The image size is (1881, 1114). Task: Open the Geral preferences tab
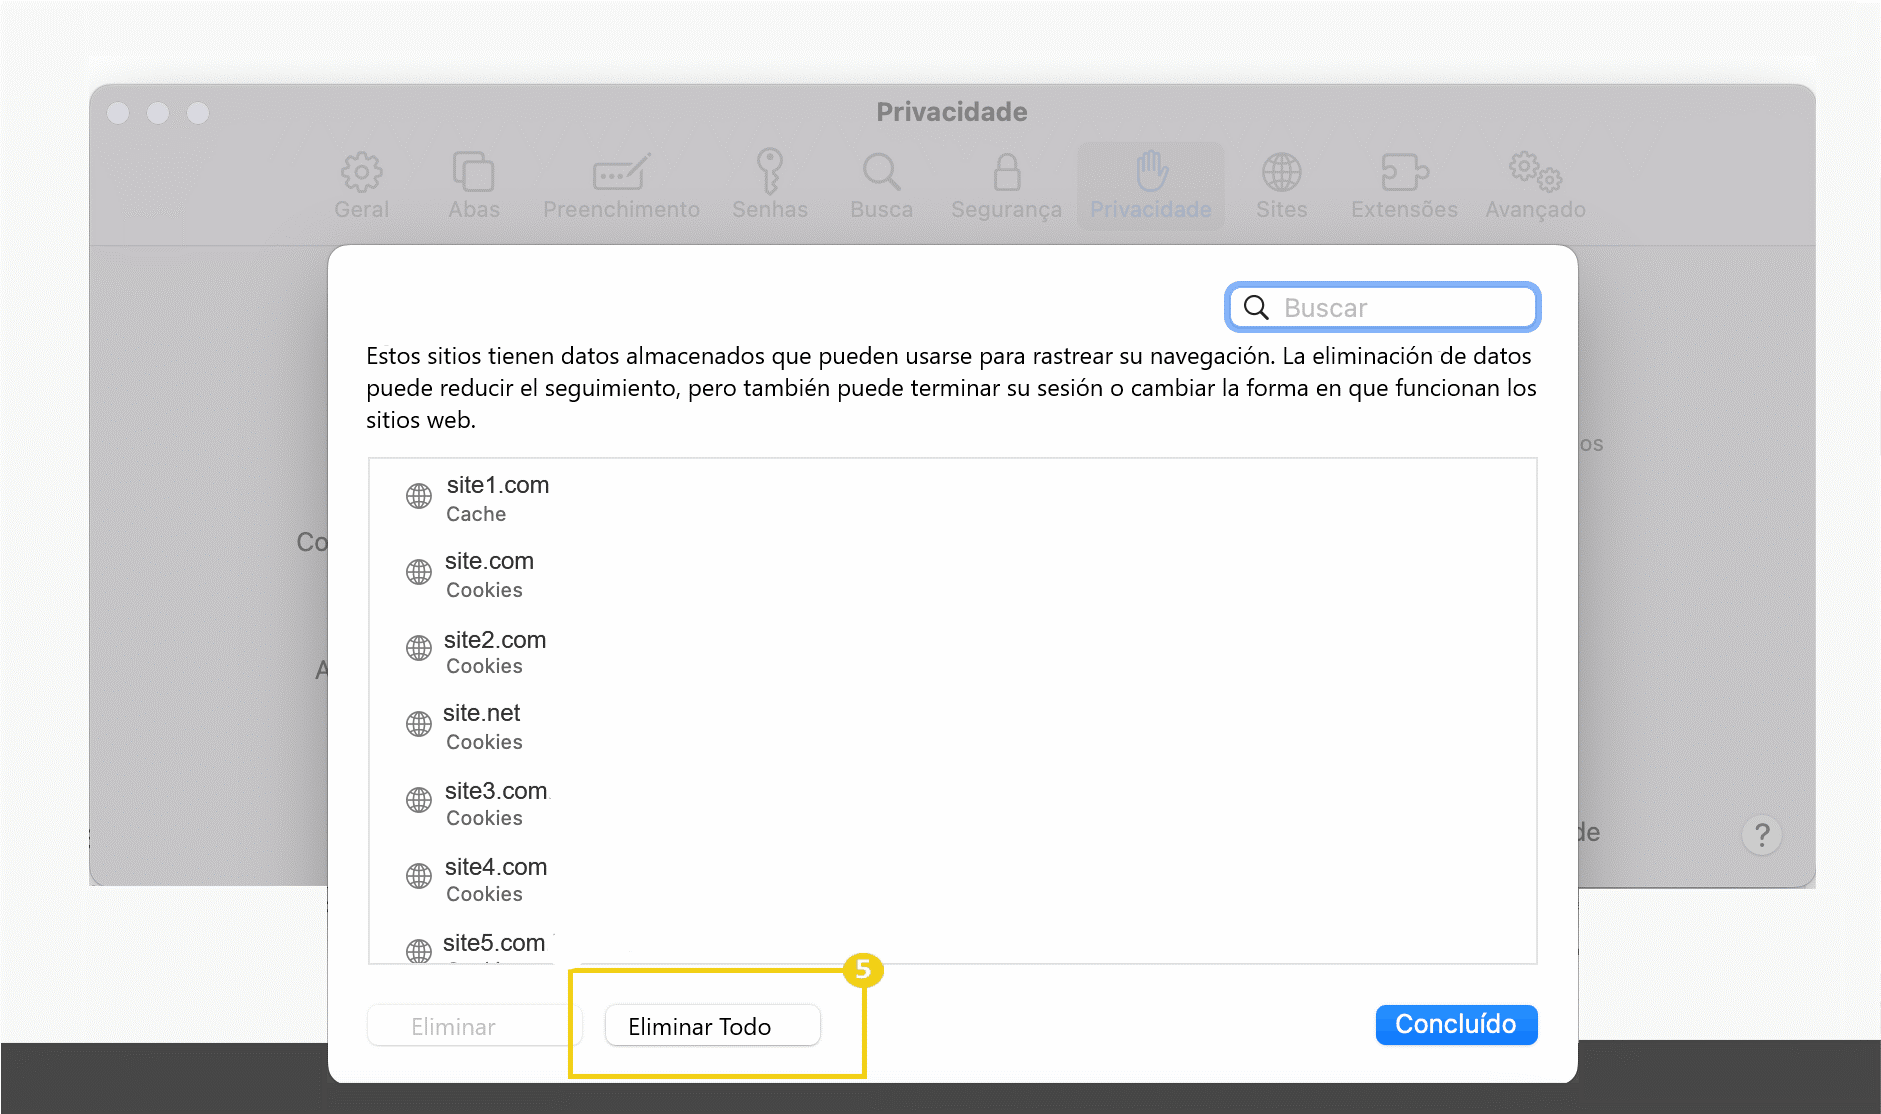click(x=361, y=186)
